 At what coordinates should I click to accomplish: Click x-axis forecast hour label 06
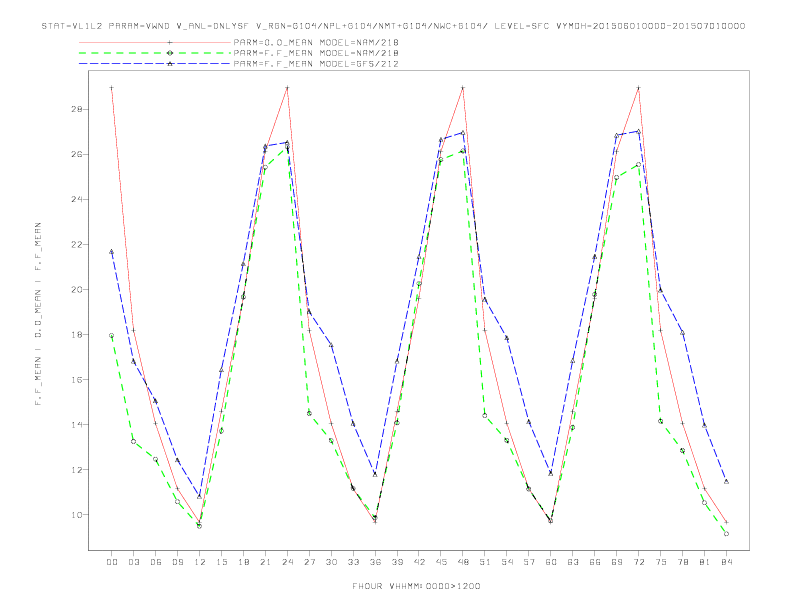point(156,562)
